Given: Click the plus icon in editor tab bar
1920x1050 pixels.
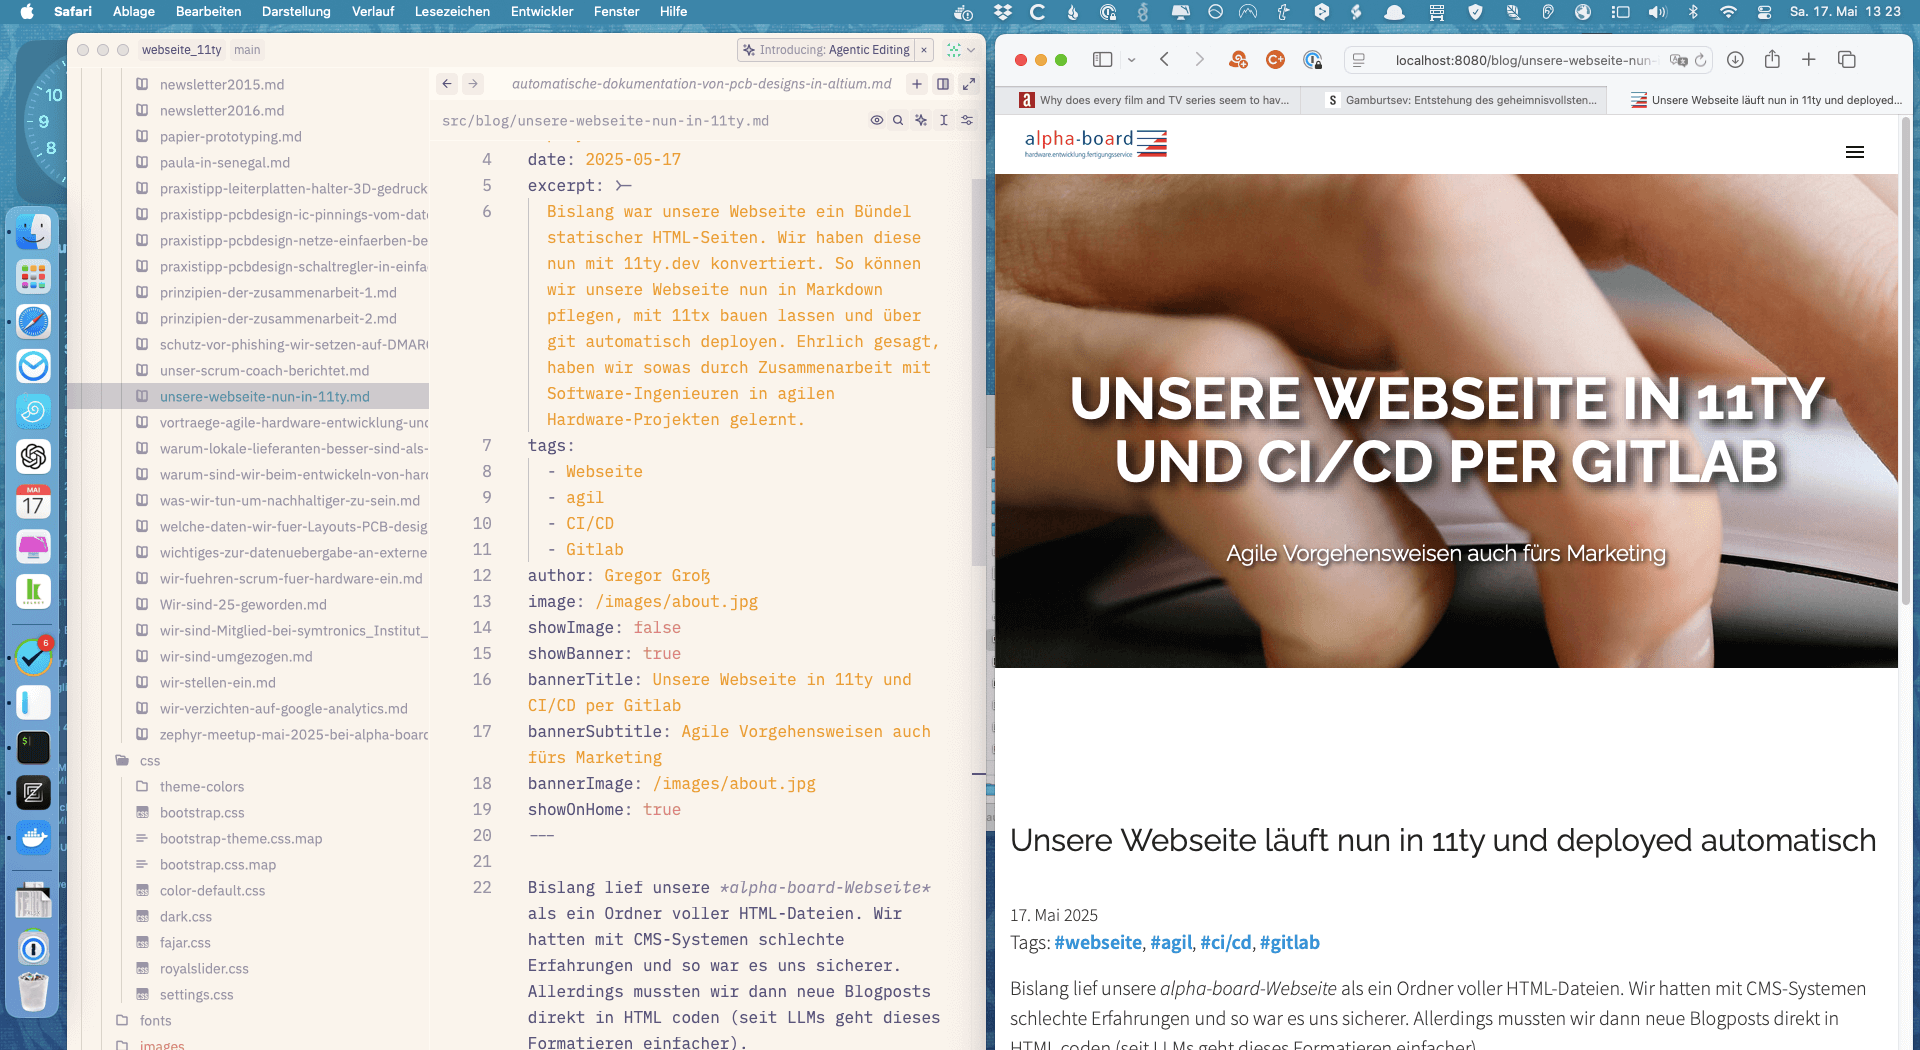Looking at the screenshot, I should point(916,84).
